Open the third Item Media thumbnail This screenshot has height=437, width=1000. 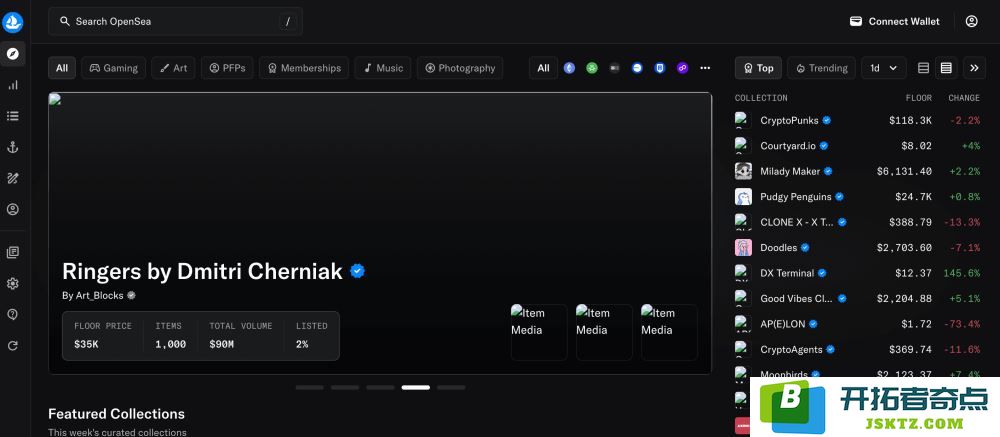669,332
